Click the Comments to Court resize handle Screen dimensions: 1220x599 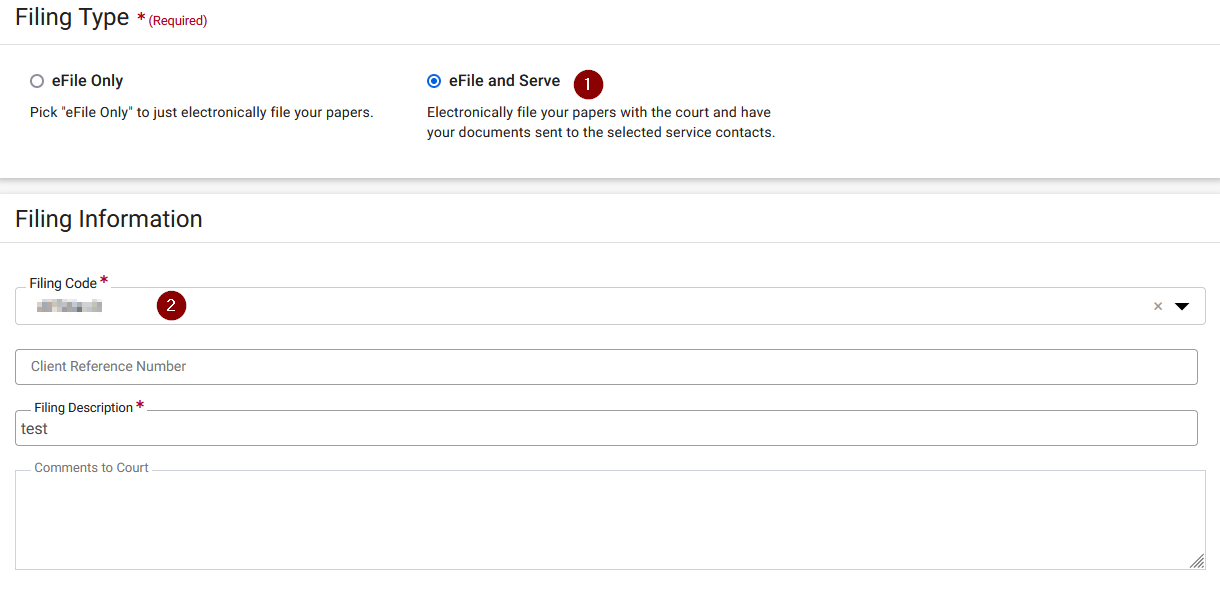tap(1197, 561)
